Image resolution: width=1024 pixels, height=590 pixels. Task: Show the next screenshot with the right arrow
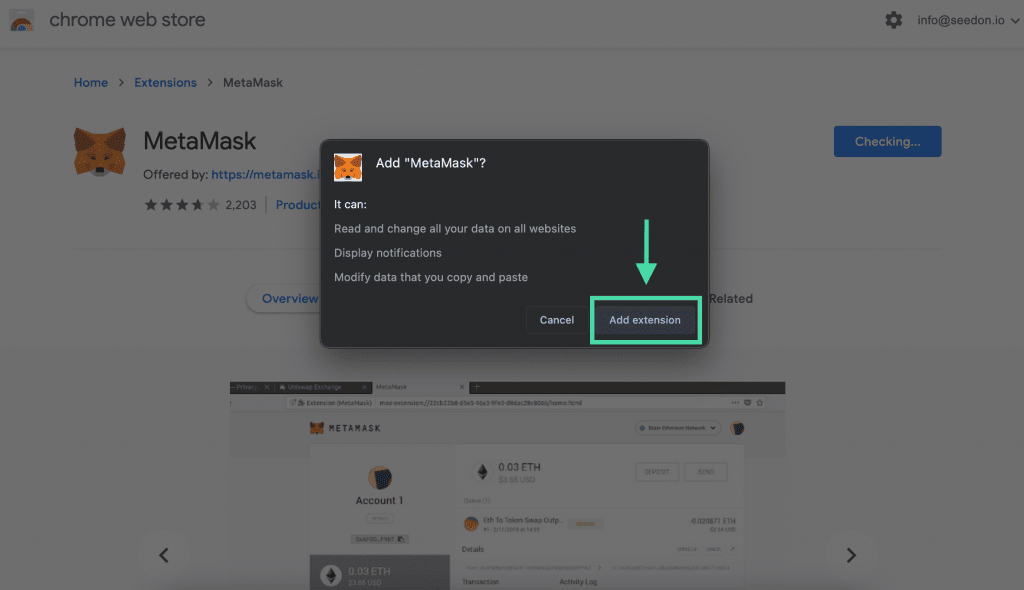(x=851, y=555)
